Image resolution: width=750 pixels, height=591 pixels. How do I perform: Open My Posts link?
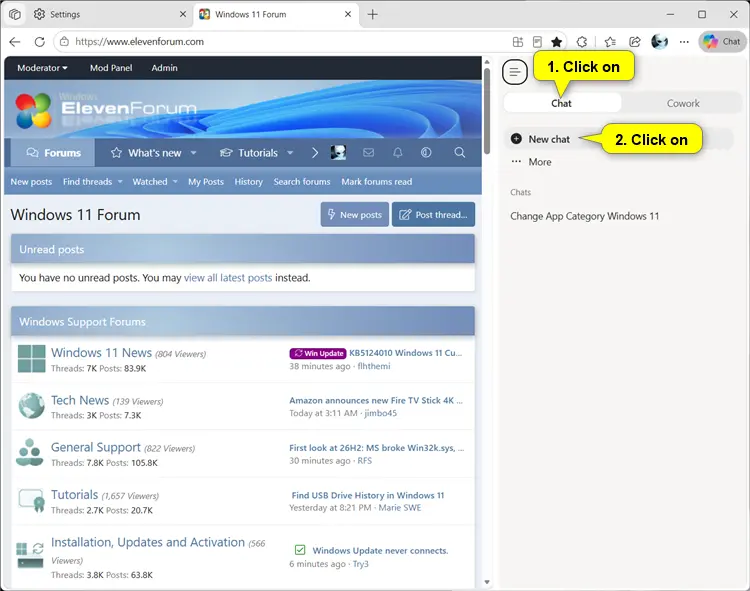(x=206, y=182)
